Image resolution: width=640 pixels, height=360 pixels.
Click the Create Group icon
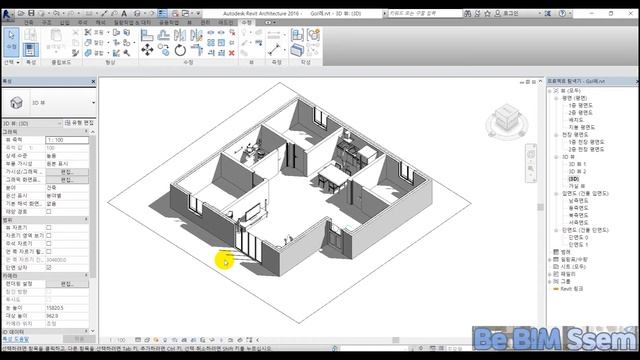[313, 35]
